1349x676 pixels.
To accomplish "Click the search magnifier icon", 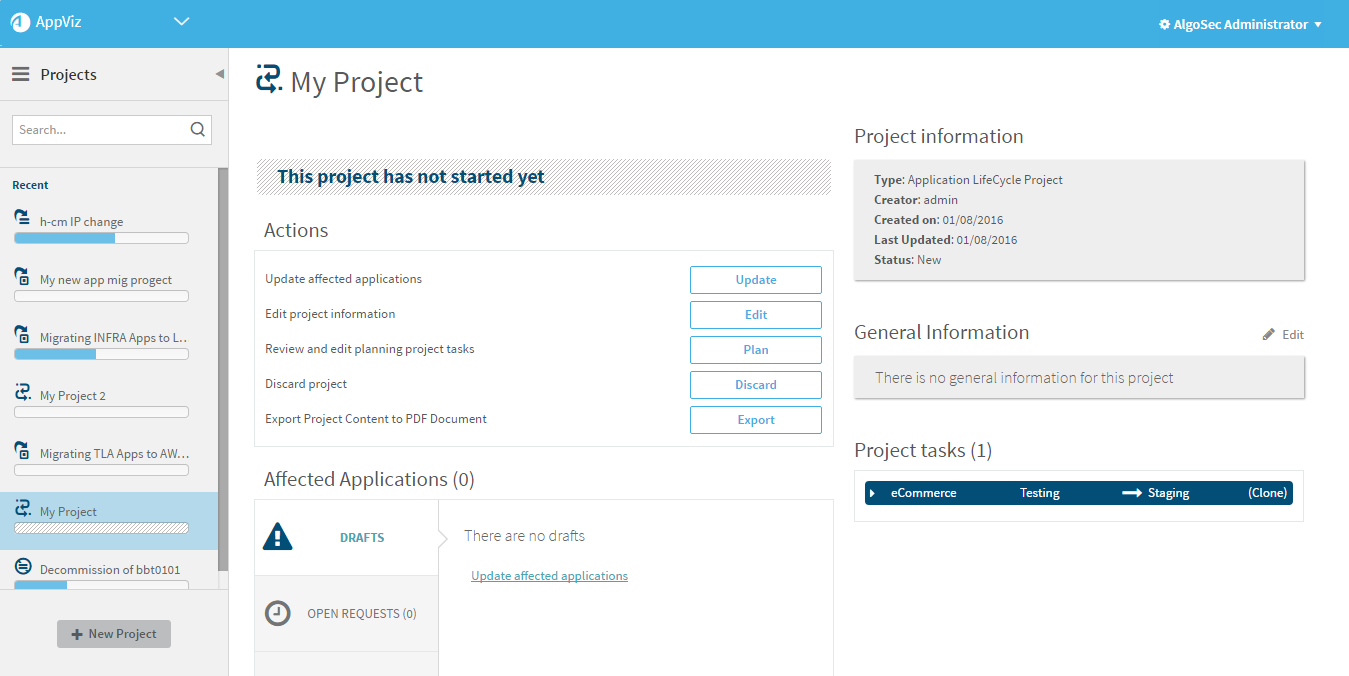I will (x=197, y=129).
